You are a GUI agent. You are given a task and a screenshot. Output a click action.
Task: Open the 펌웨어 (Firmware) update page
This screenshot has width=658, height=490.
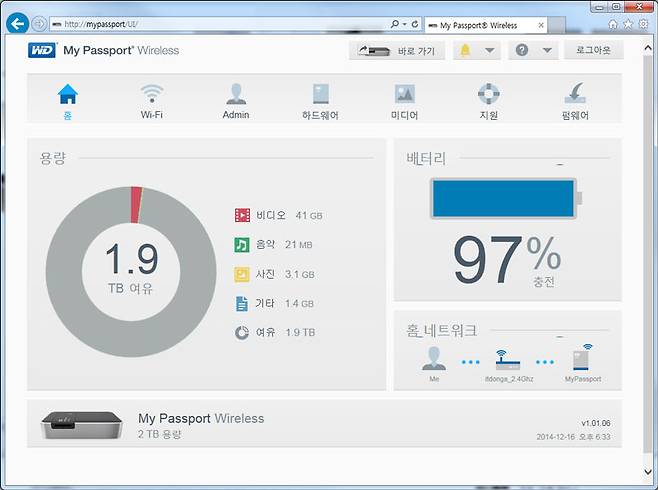point(575,95)
